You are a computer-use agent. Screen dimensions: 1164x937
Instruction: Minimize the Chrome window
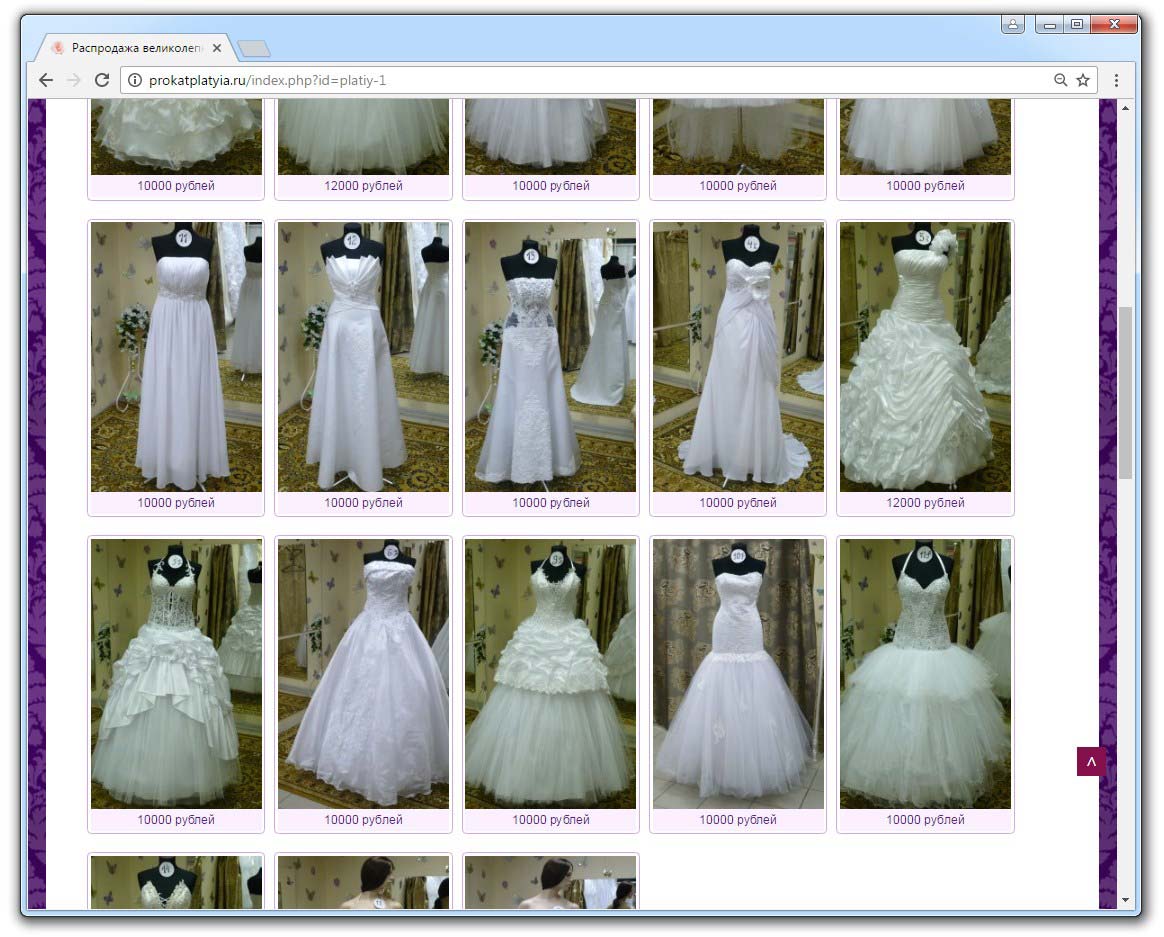click(x=1050, y=25)
